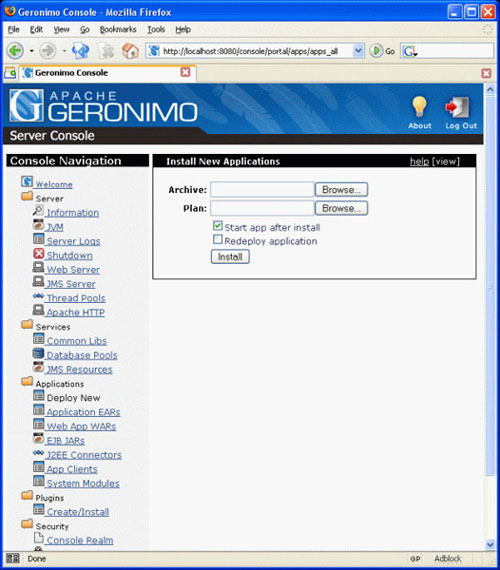Open the File menu
500x570 pixels.
14,29
